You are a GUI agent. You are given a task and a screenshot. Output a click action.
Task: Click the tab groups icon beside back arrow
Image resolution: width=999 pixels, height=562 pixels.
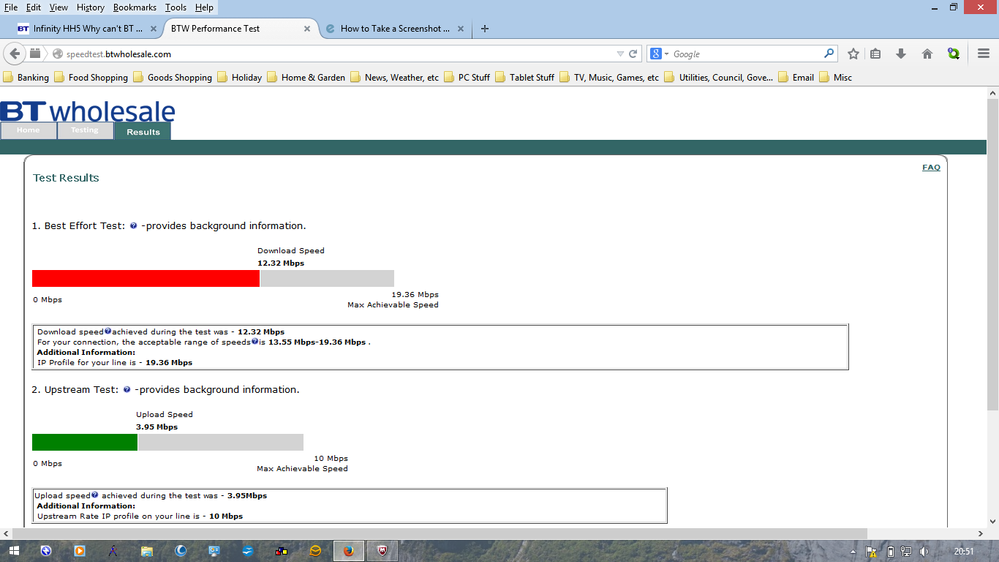click(x=35, y=54)
